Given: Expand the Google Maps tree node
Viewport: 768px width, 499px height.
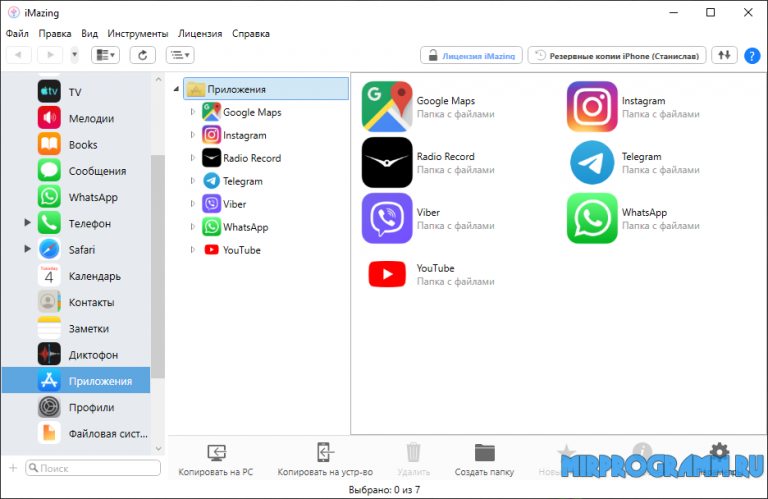Looking at the screenshot, I should coord(193,112).
